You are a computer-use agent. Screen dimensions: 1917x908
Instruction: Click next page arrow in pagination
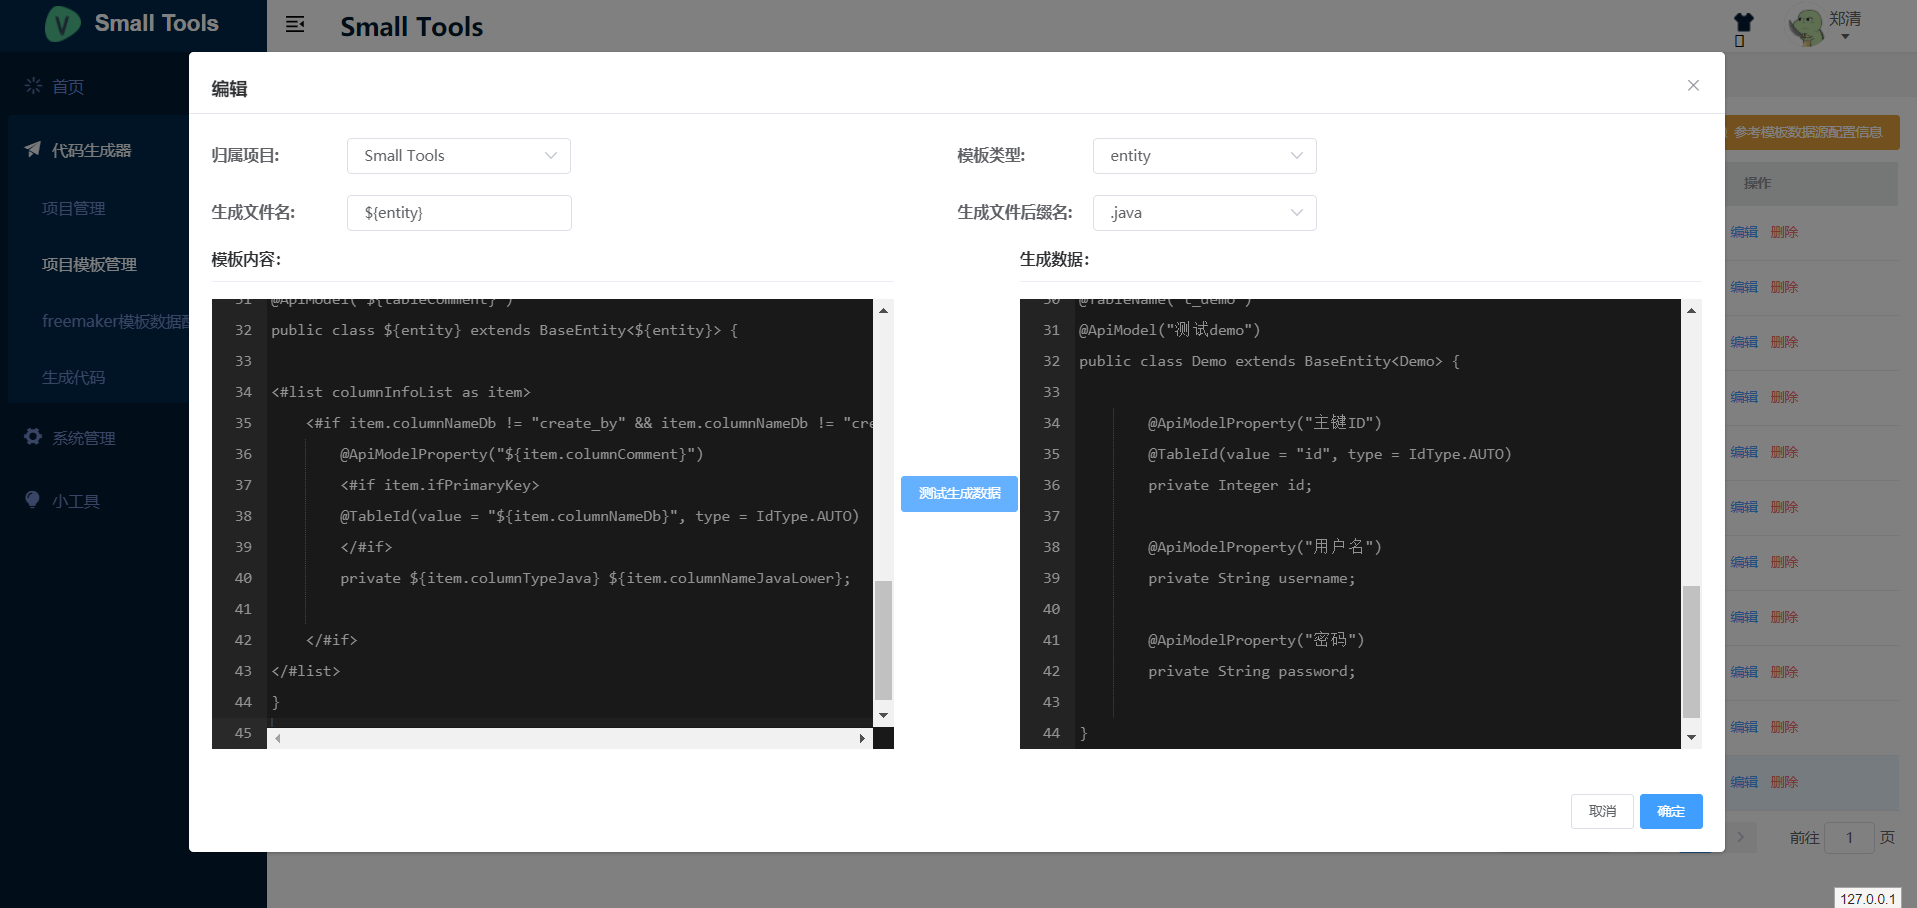click(1740, 838)
